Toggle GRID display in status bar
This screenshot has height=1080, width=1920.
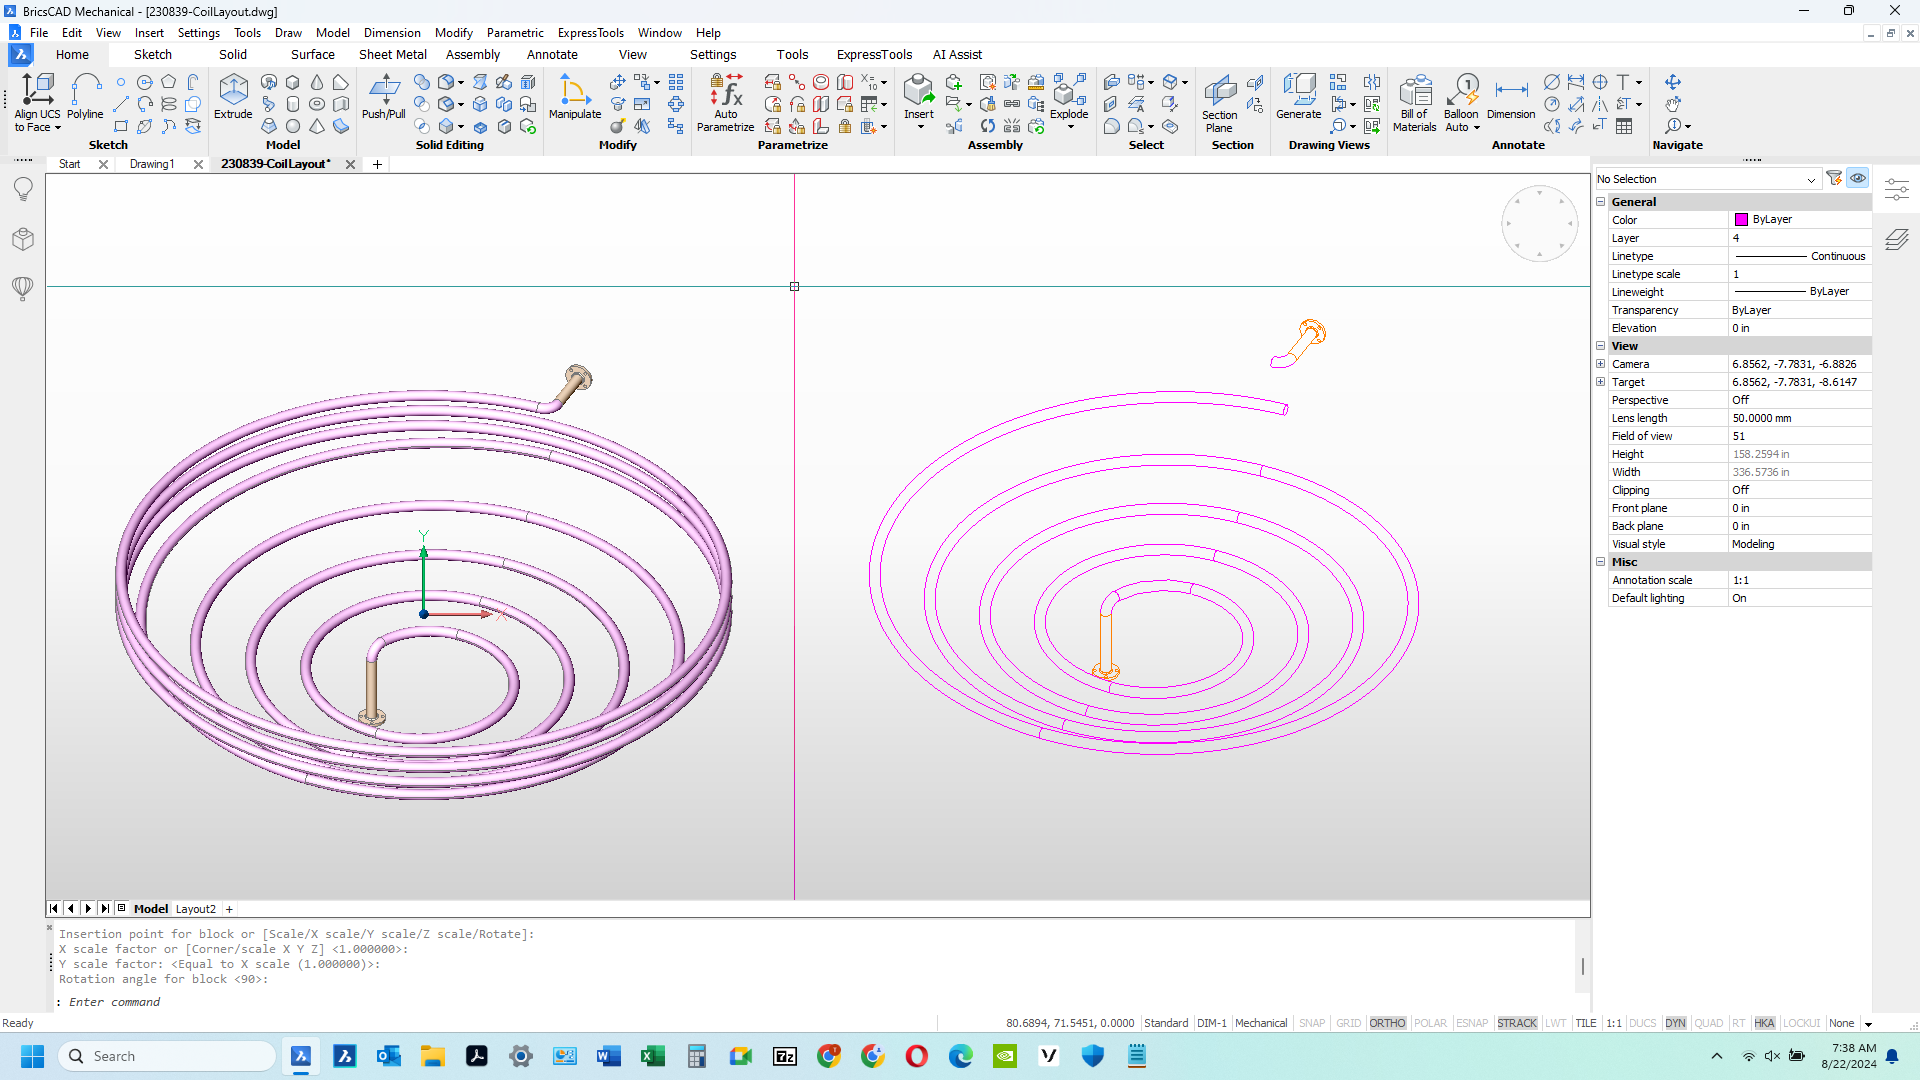point(1348,1022)
